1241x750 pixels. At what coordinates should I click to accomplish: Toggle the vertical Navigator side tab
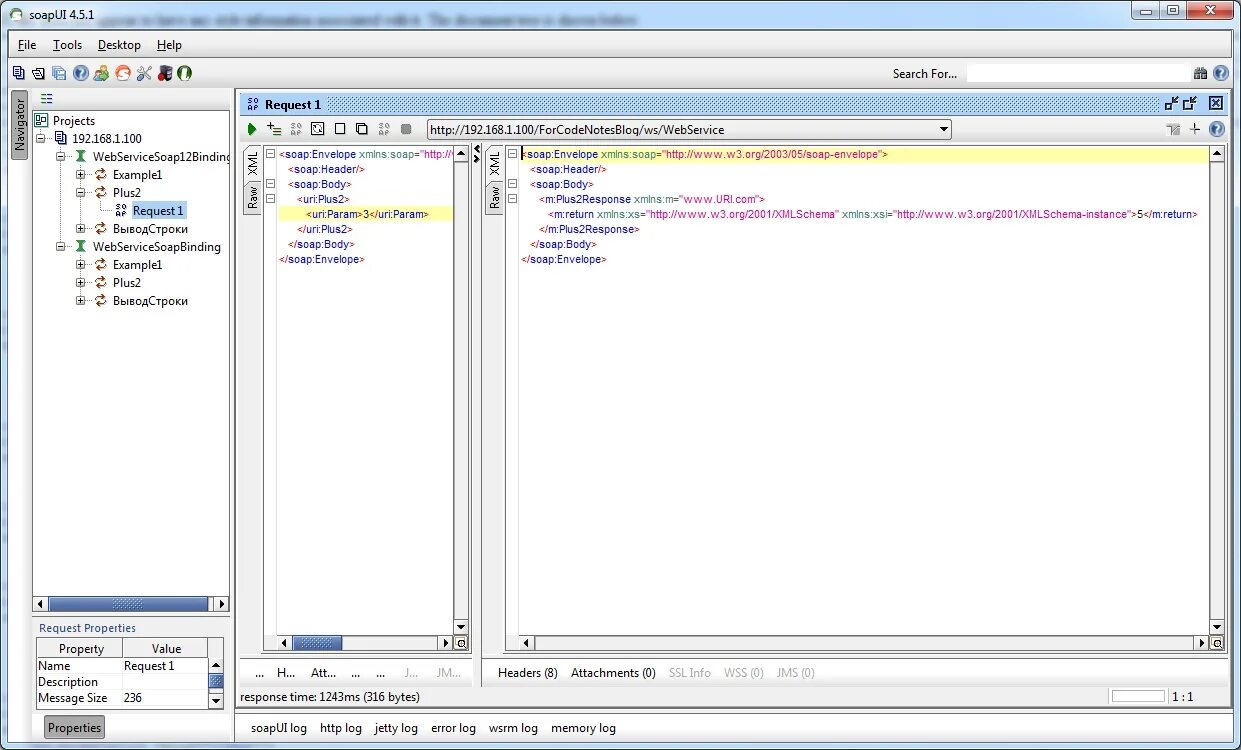click(19, 126)
